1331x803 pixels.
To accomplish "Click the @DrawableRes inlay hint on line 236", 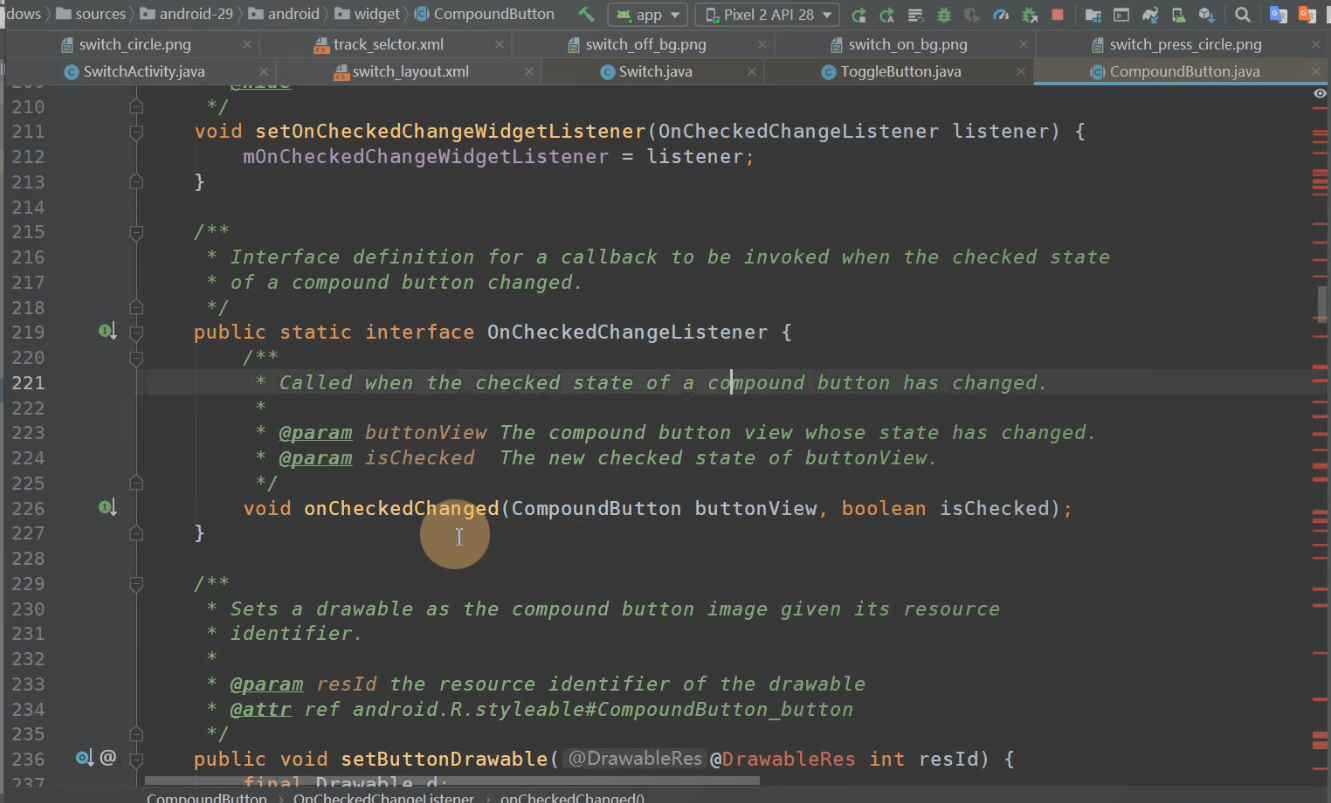I will pyautogui.click(x=635, y=759).
